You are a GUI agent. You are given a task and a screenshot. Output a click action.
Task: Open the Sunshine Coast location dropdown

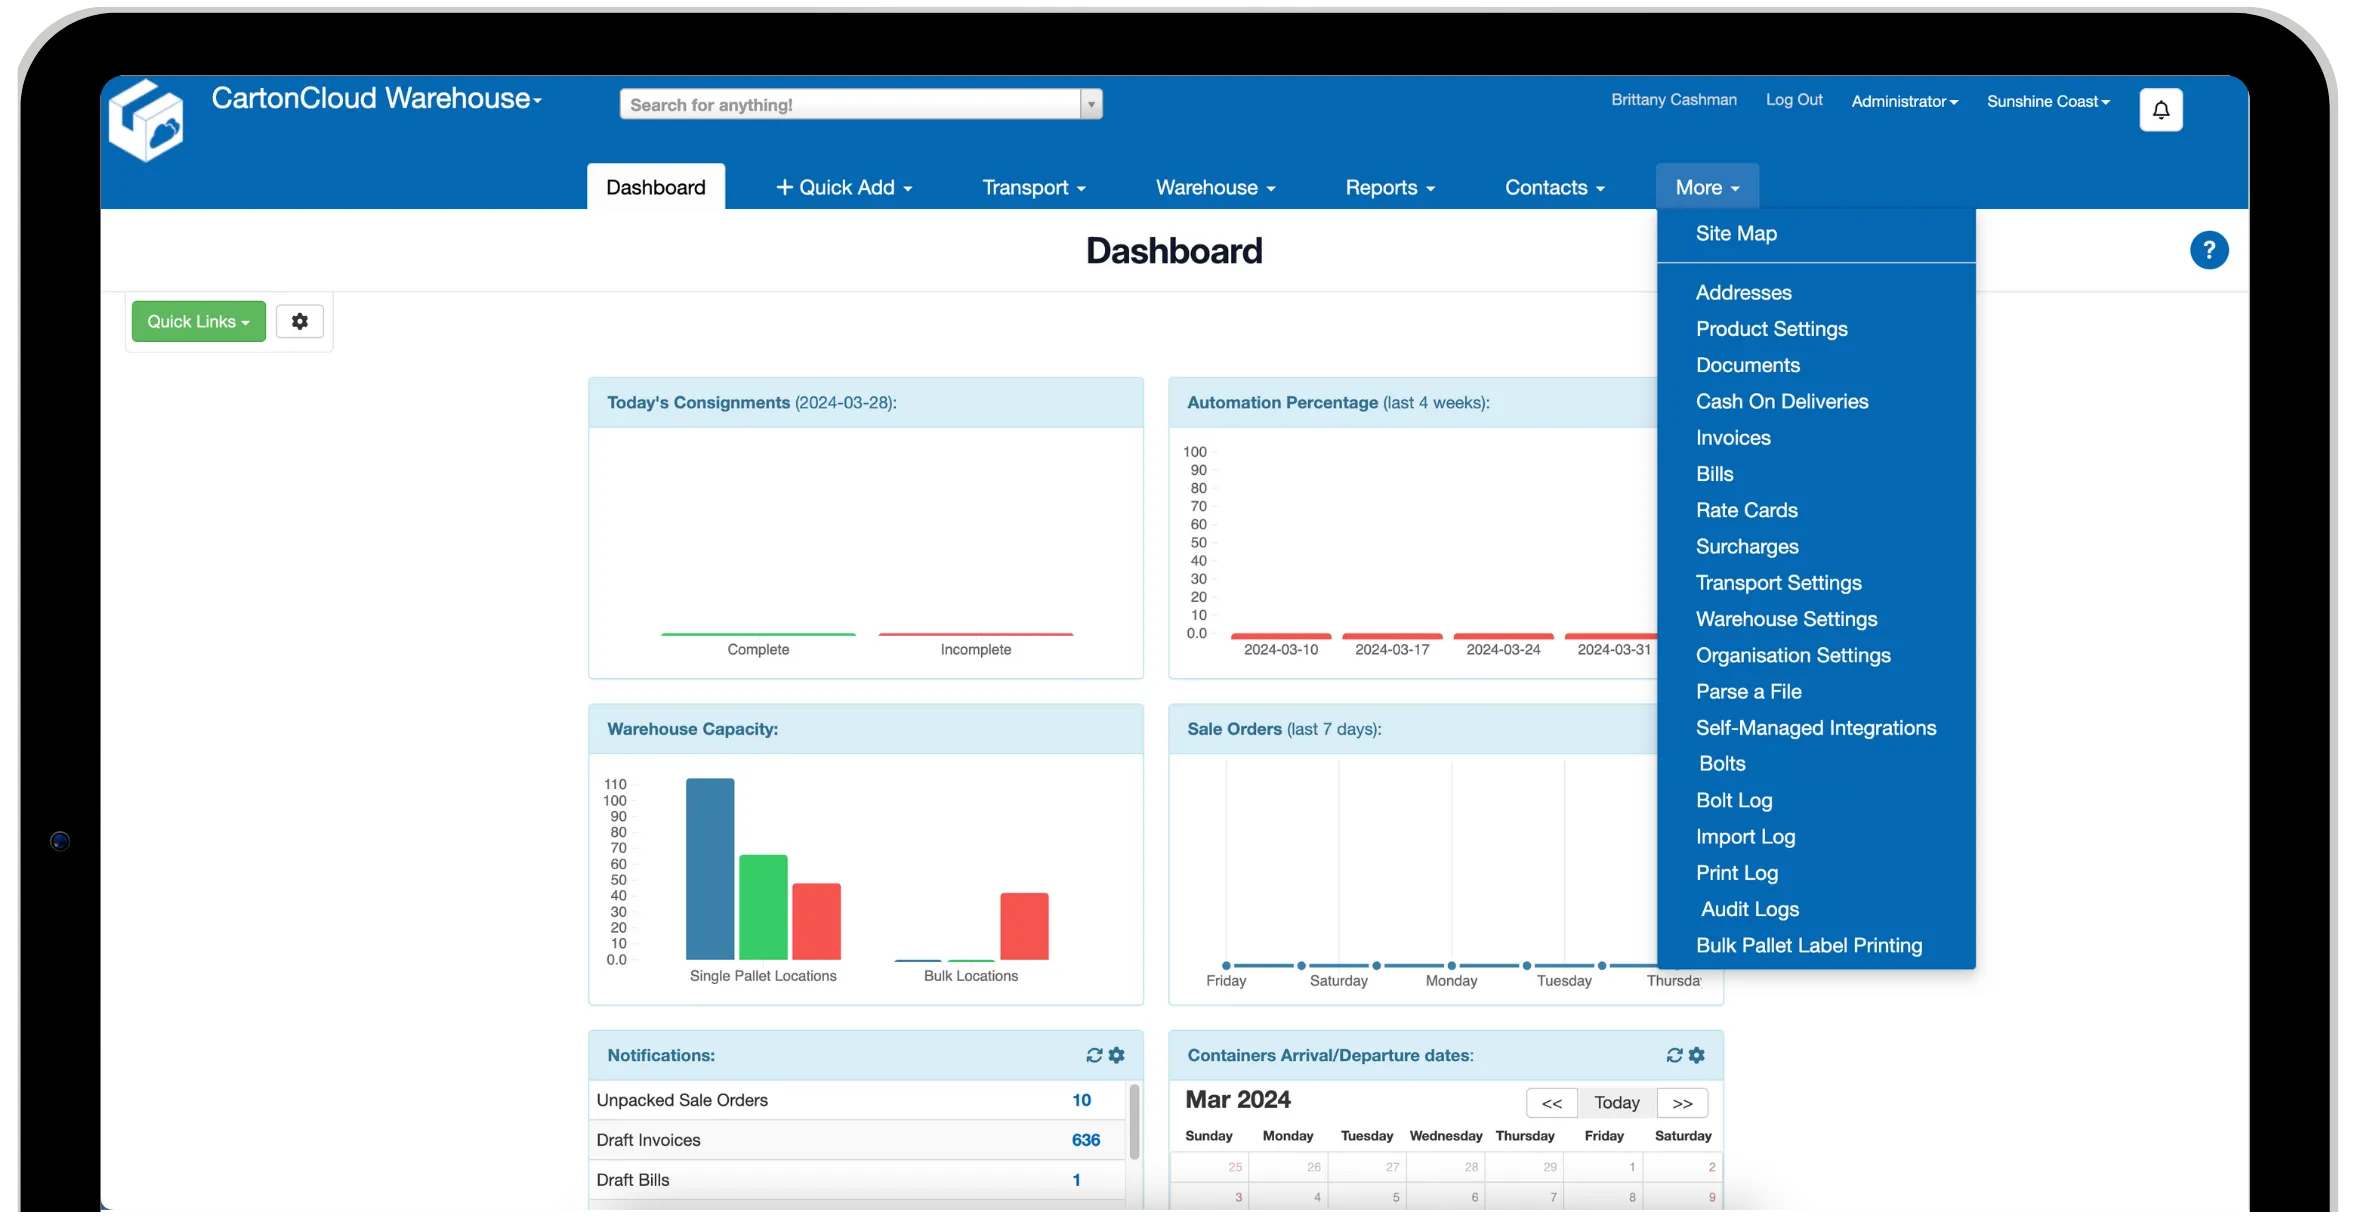coord(2047,101)
